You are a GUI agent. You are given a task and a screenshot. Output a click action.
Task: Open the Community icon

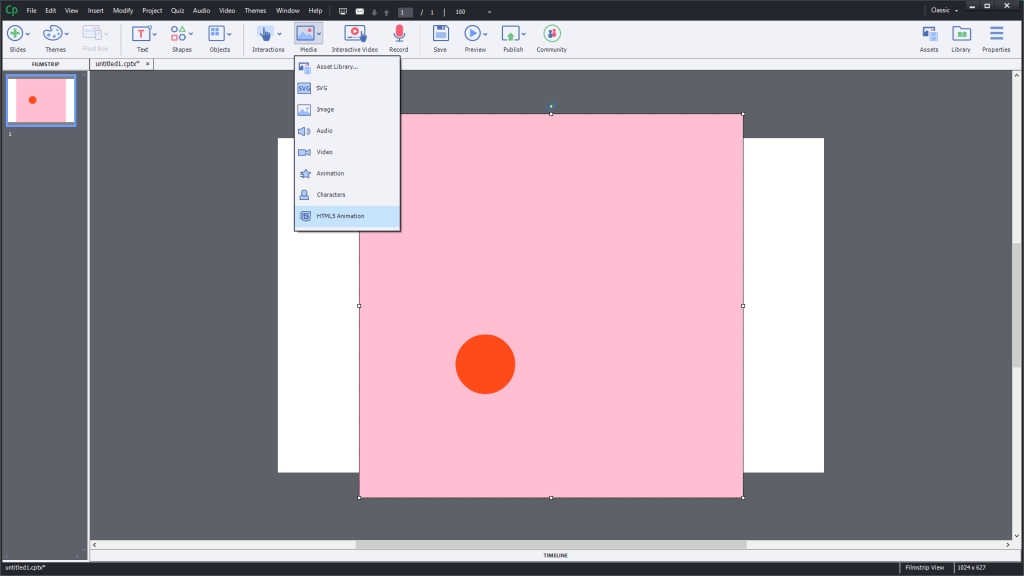click(x=551, y=34)
